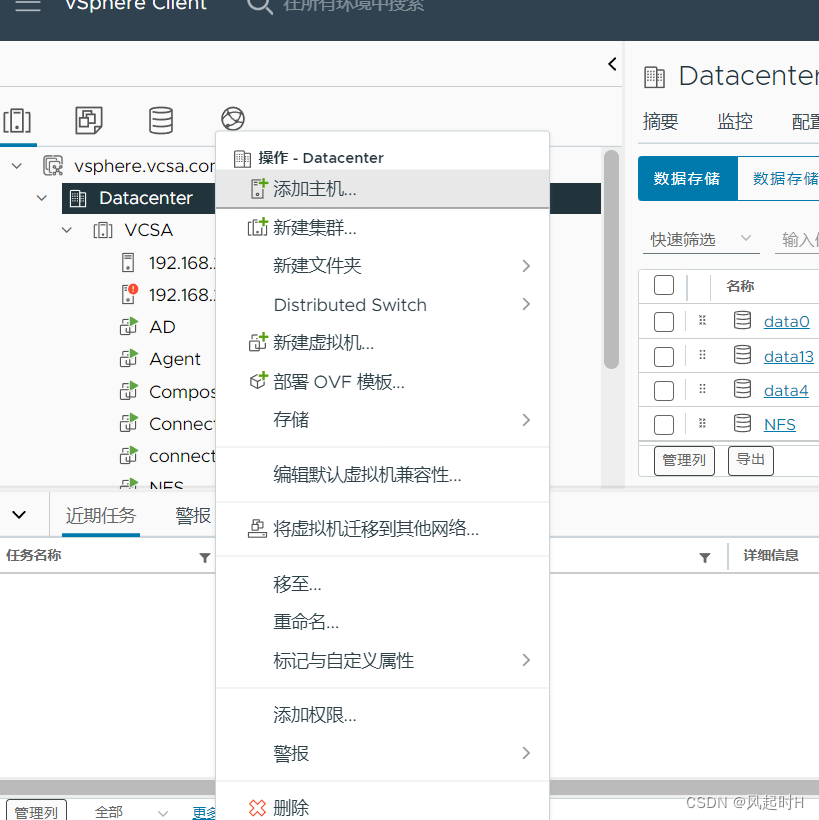Click the drag handle on the data13 row

[702, 355]
